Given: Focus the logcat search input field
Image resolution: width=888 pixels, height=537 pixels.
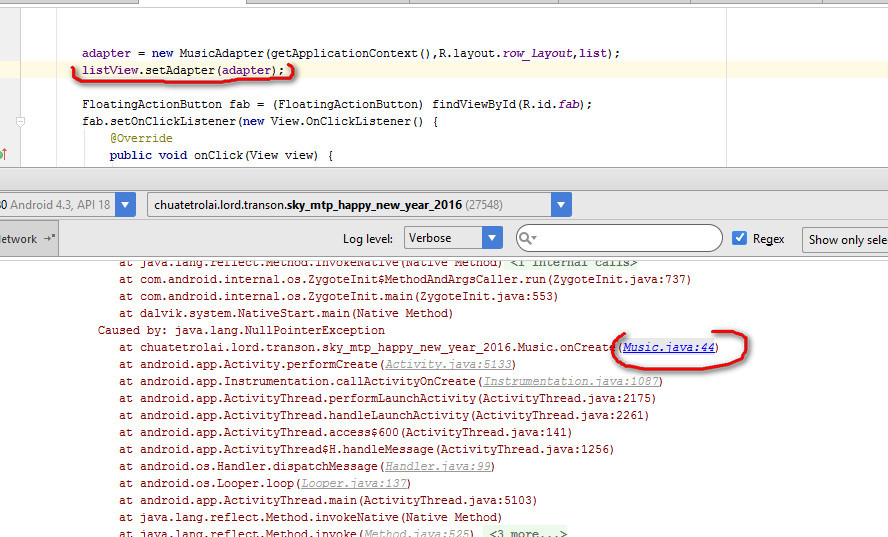Looking at the screenshot, I should 630,239.
